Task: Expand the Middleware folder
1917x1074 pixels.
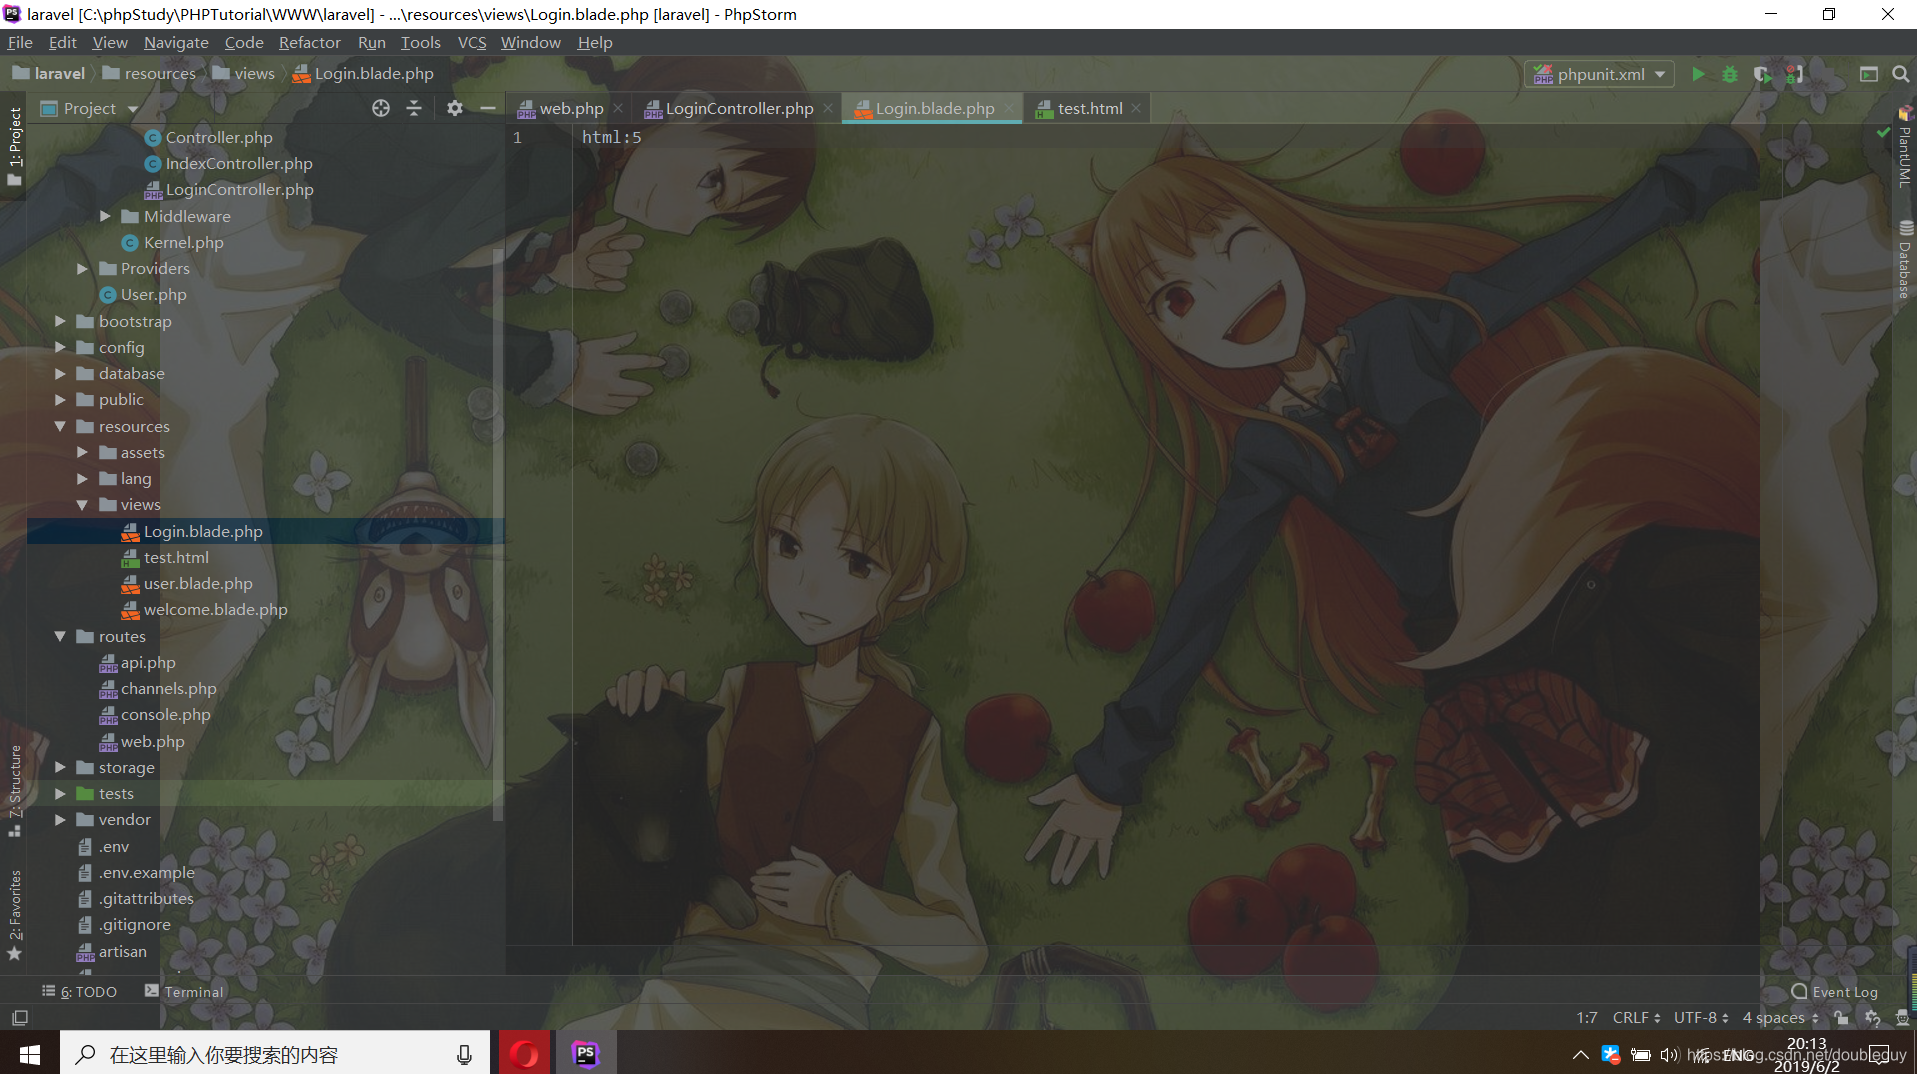Action: click(x=105, y=216)
